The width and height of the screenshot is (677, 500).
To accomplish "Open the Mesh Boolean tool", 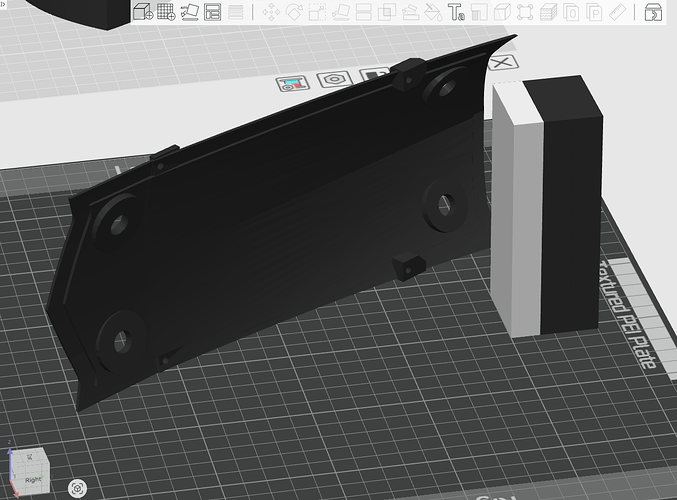I will point(387,12).
